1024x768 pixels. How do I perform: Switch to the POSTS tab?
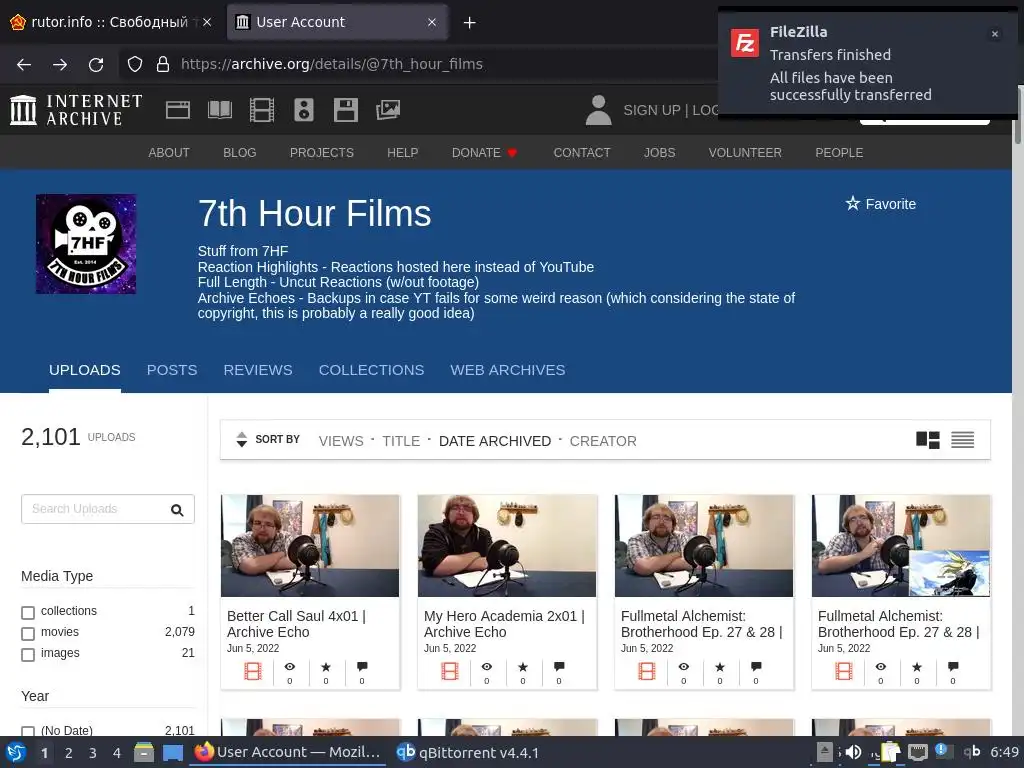172,370
